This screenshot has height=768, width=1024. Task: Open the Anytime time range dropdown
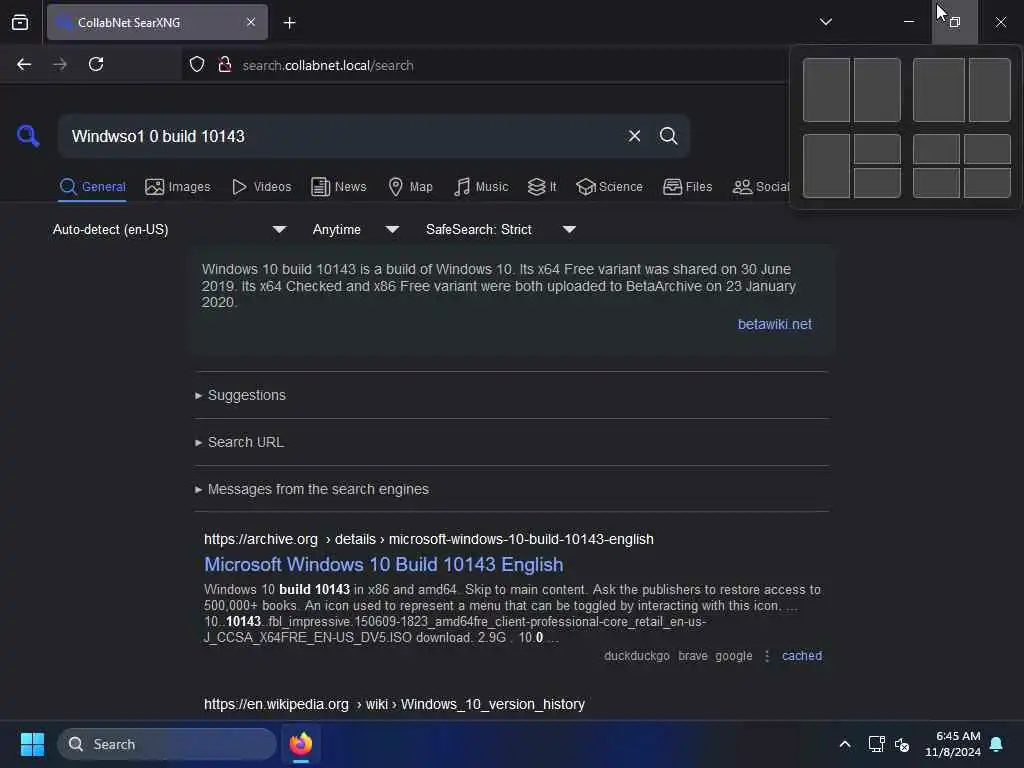click(355, 229)
